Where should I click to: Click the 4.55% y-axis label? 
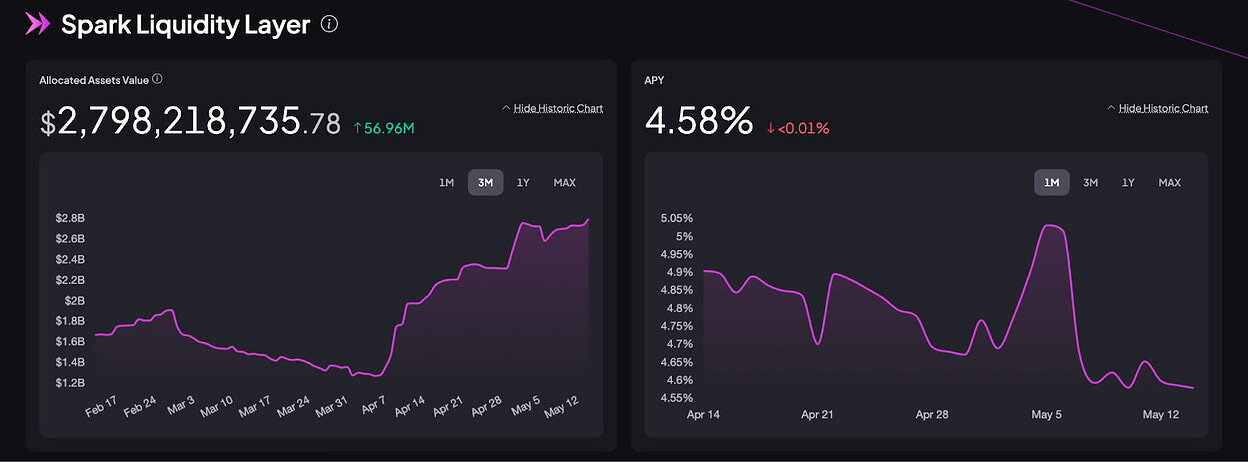(x=677, y=398)
